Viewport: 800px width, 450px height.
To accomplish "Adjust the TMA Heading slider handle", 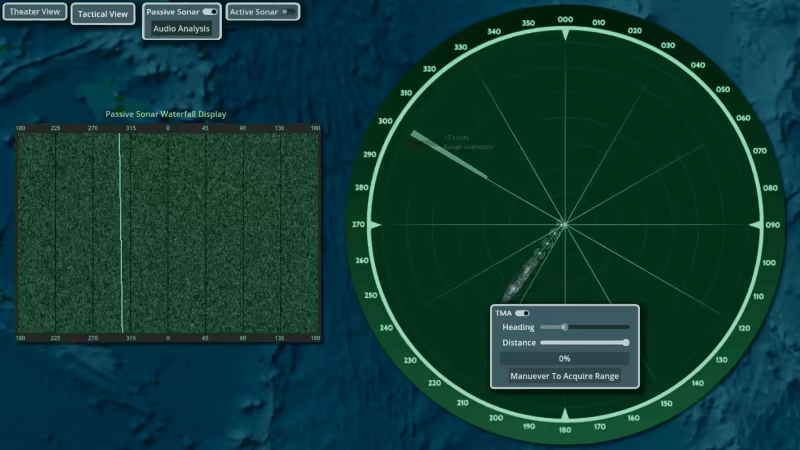I will (564, 327).
